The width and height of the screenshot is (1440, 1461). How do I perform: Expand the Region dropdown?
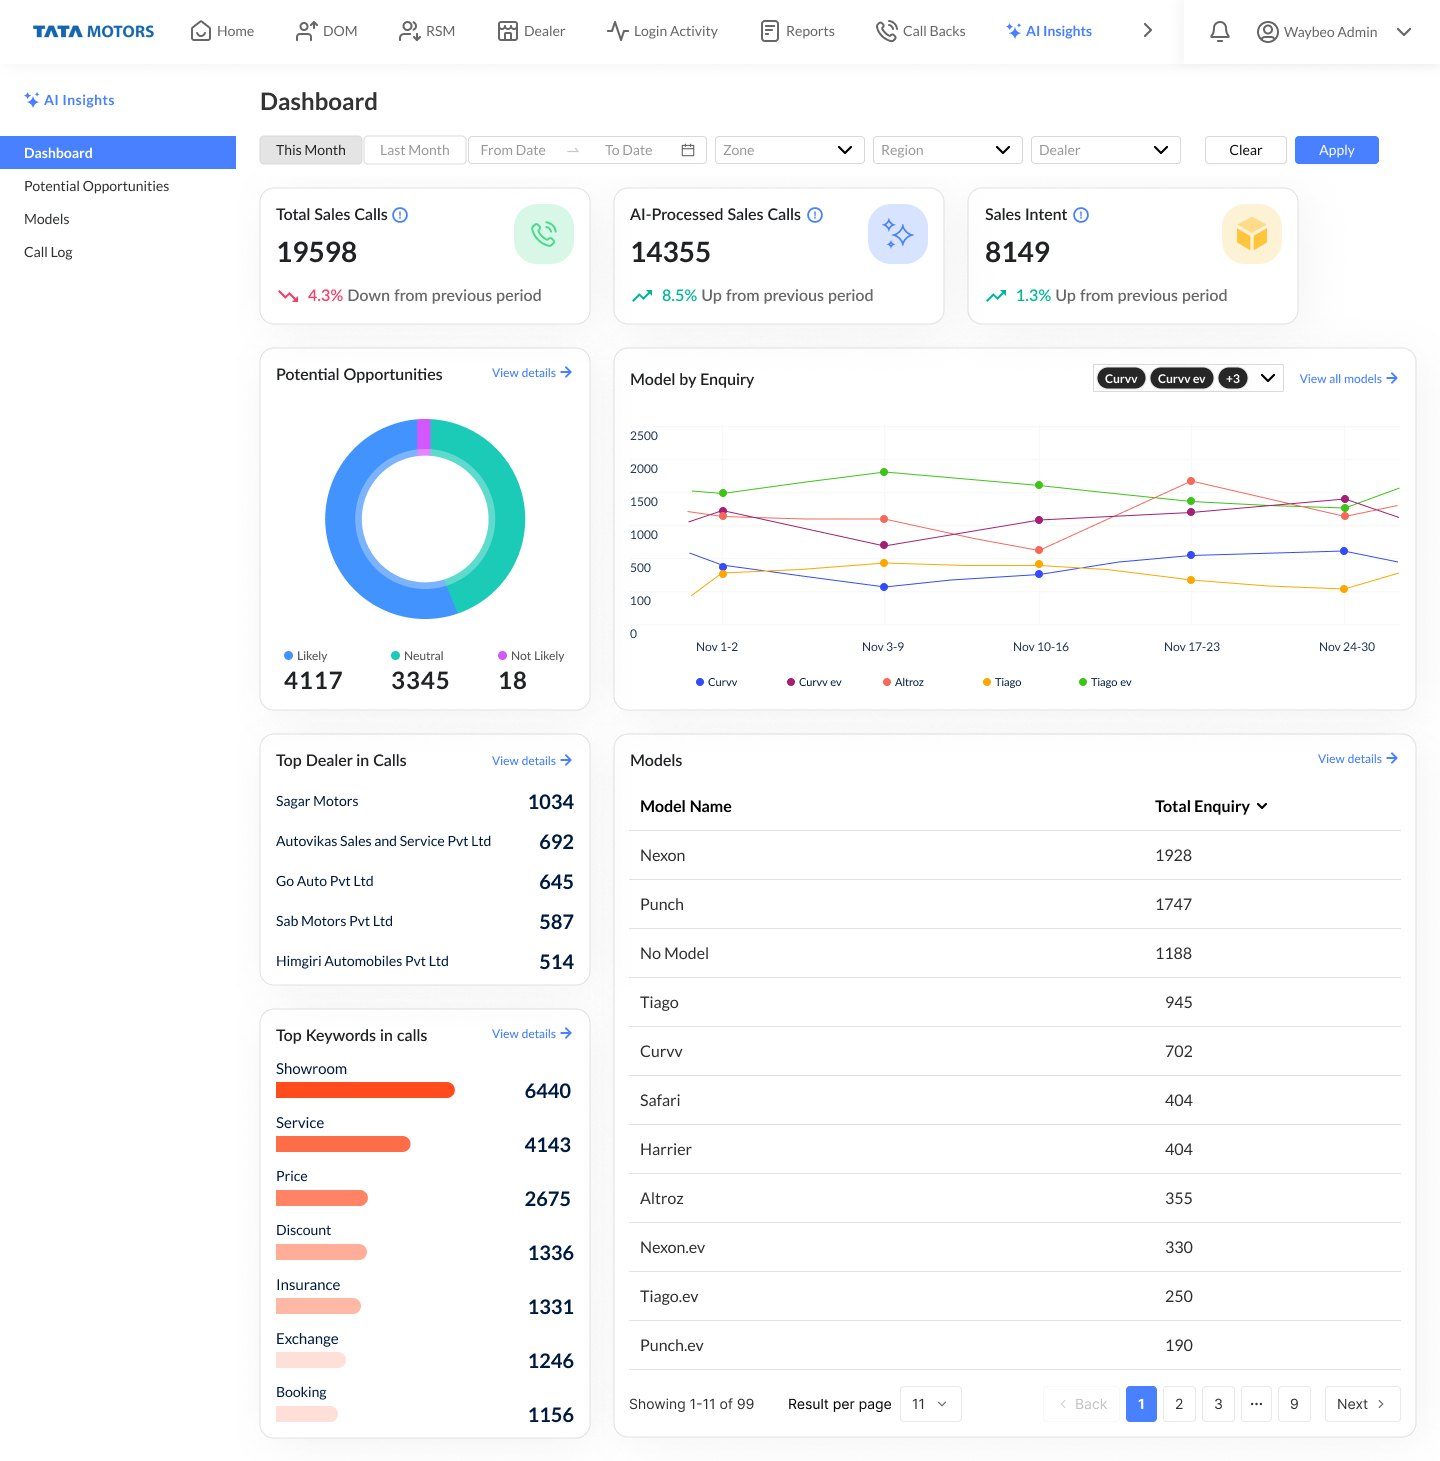(x=946, y=150)
